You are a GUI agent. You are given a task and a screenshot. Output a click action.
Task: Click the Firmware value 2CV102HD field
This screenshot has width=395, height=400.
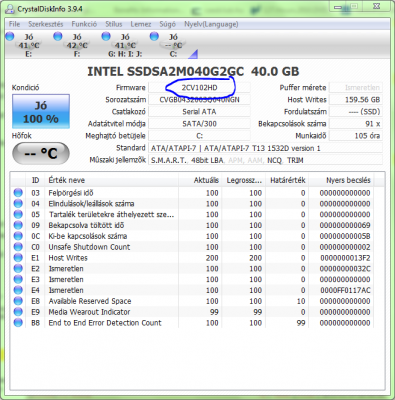click(199, 88)
